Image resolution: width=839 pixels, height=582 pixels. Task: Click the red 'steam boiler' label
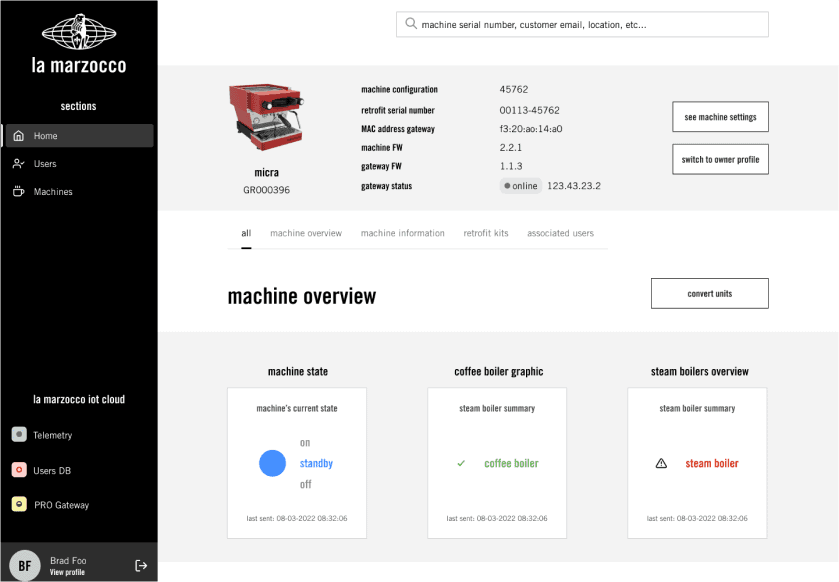click(x=712, y=463)
